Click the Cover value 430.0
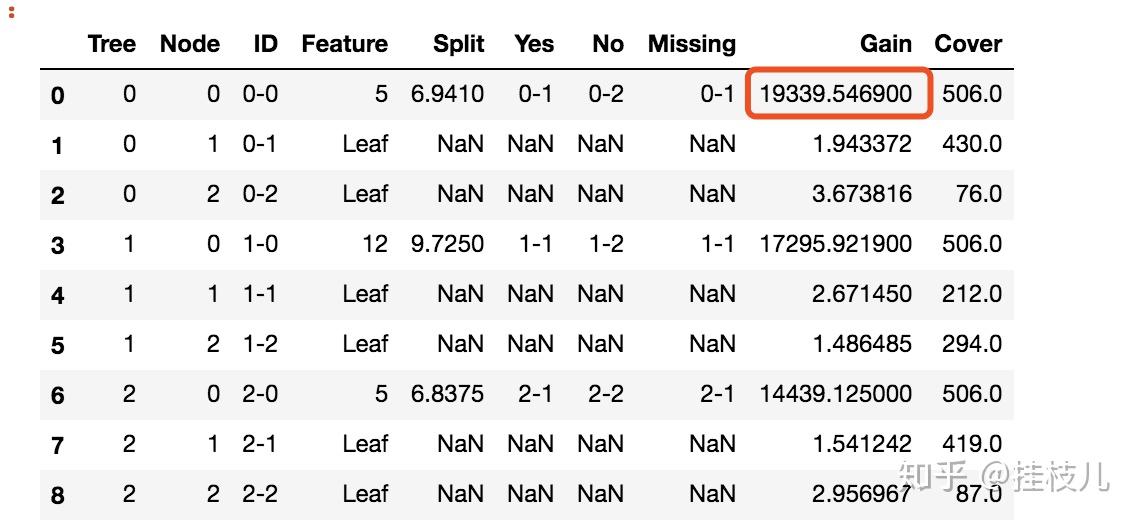Screen dimensions: 1138x522 click(971, 144)
